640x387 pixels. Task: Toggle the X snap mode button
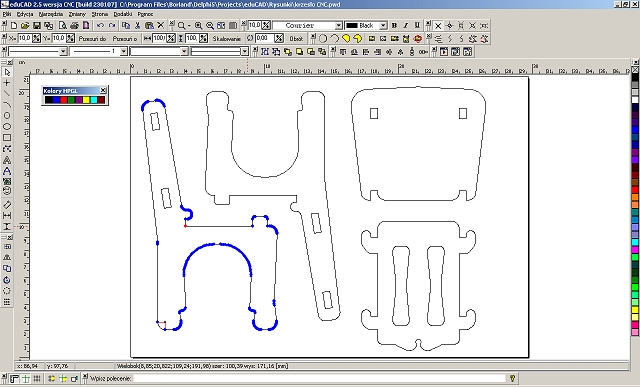point(438,26)
